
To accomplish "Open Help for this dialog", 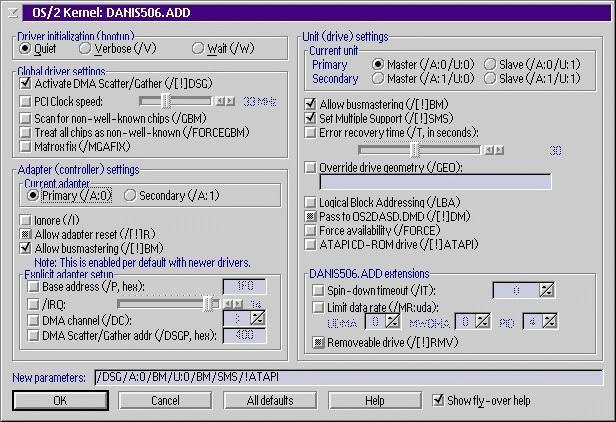I will coord(375,400).
